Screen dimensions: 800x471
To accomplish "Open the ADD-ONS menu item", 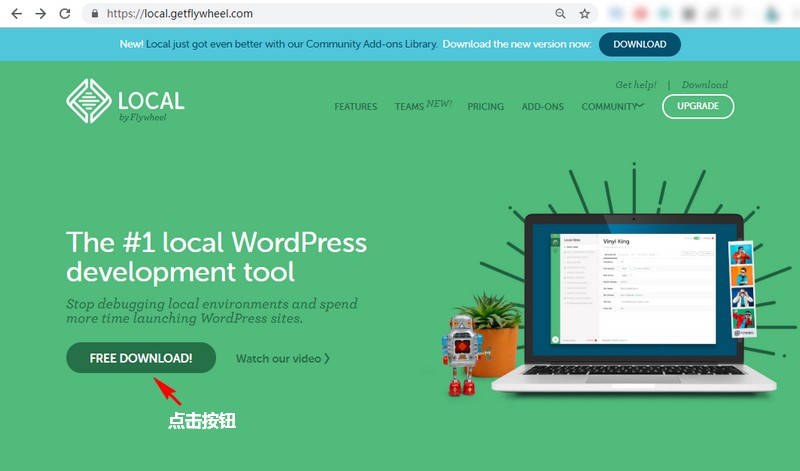I will click(x=542, y=107).
